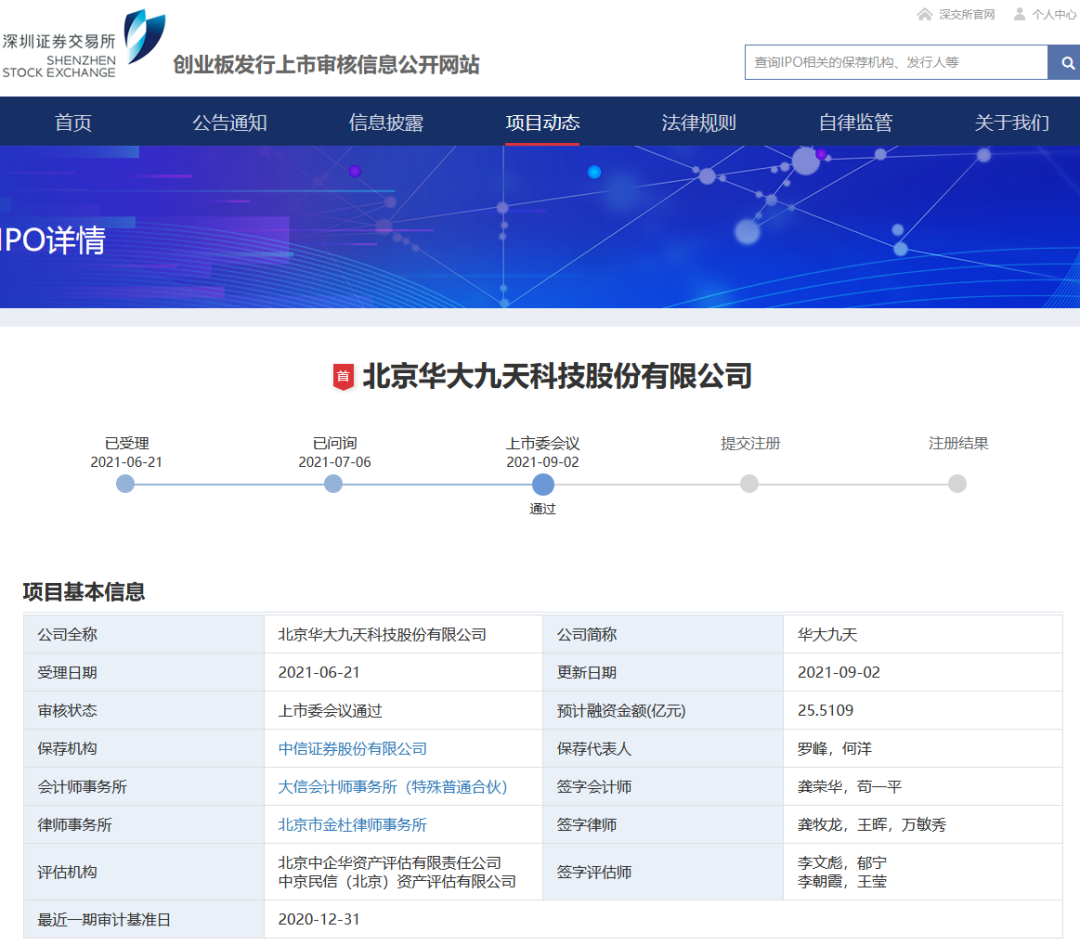Screen dimensions: 1080x945
Task: Open the 关于我们 nav tab
Action: click(x=1012, y=123)
